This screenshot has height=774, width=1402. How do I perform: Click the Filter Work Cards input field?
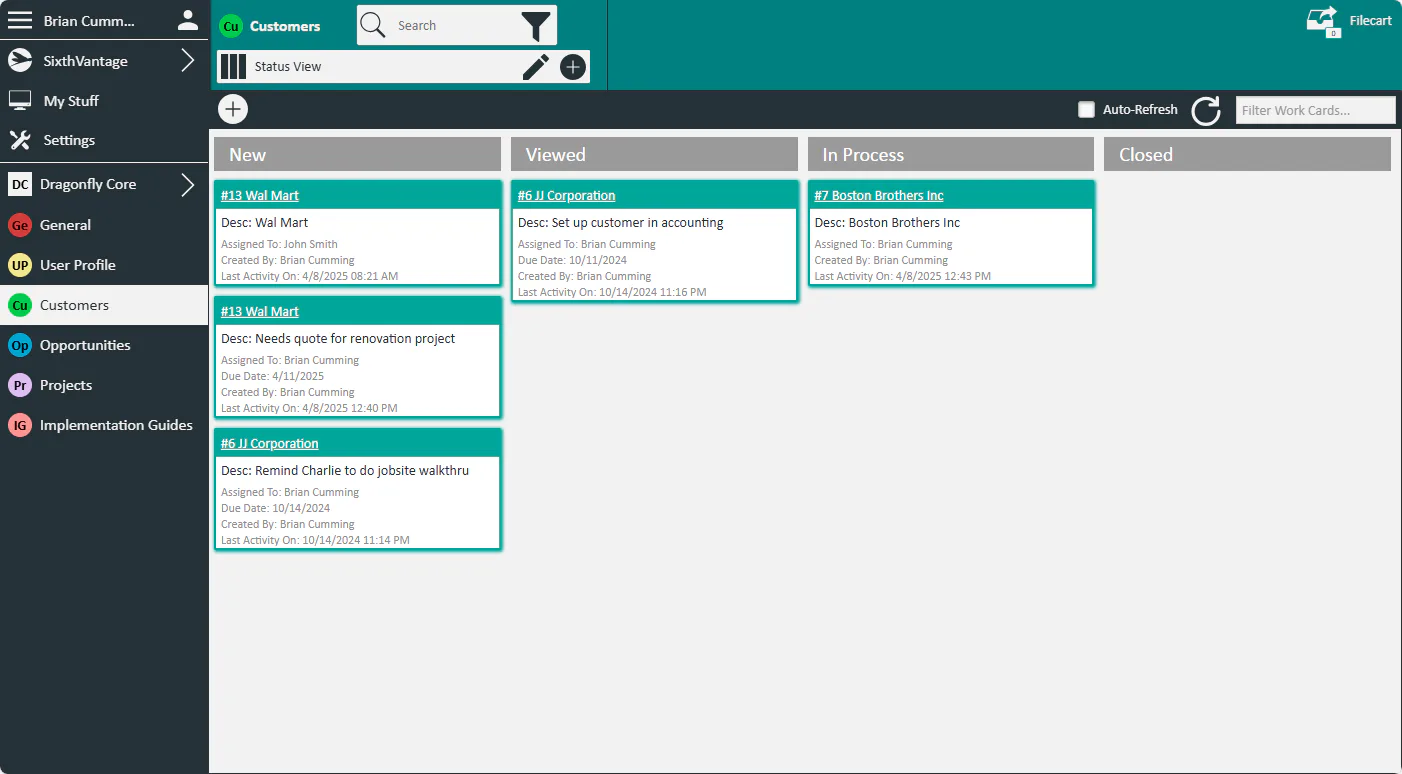click(x=1315, y=110)
